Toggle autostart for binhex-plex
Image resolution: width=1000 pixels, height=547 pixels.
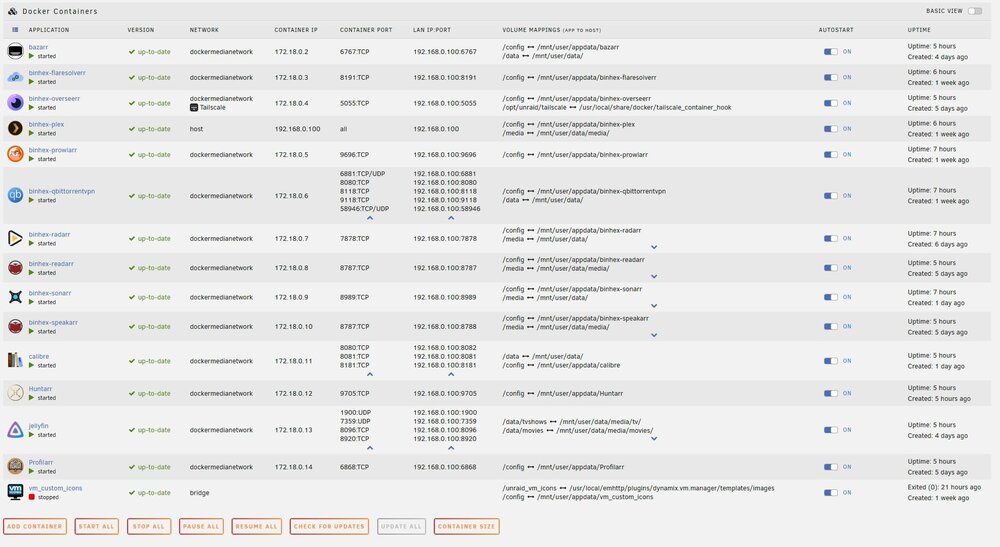pyautogui.click(x=830, y=129)
